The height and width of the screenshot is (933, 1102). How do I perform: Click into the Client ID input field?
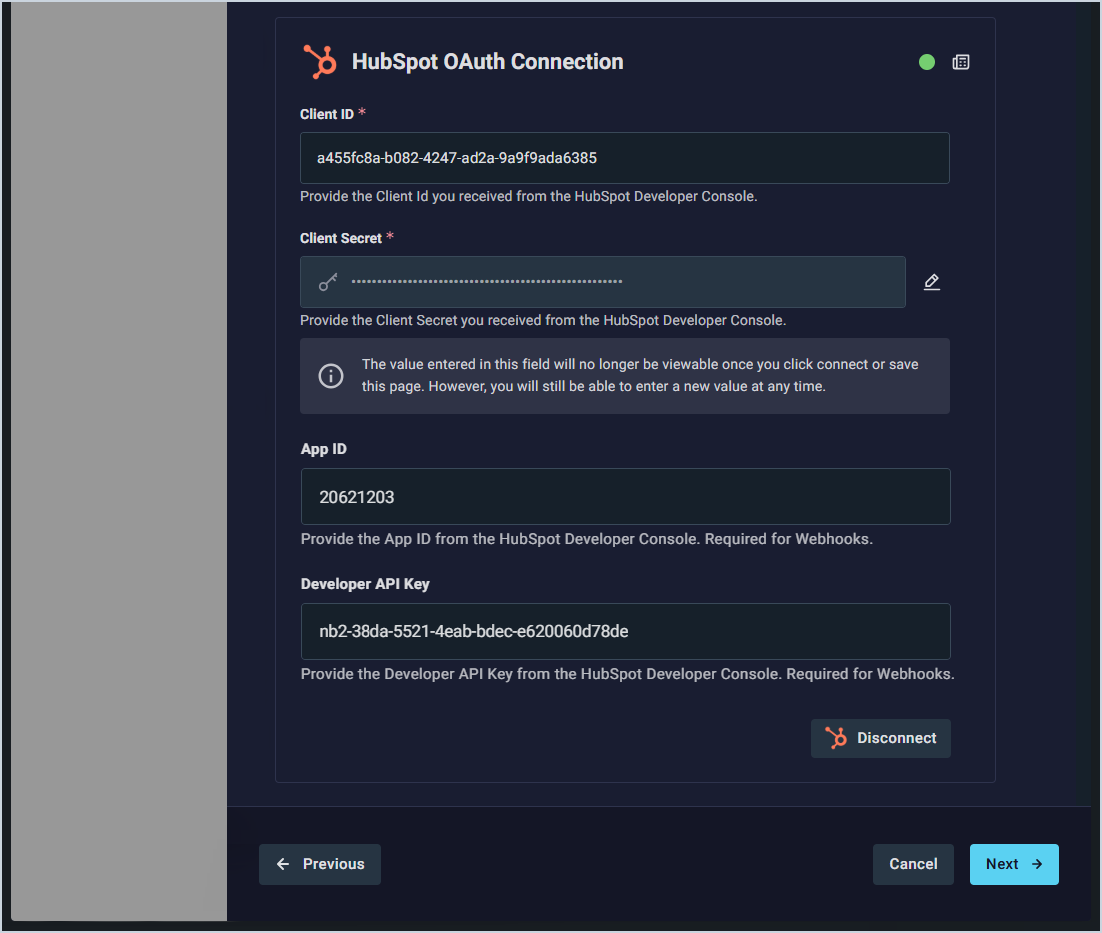(x=624, y=158)
